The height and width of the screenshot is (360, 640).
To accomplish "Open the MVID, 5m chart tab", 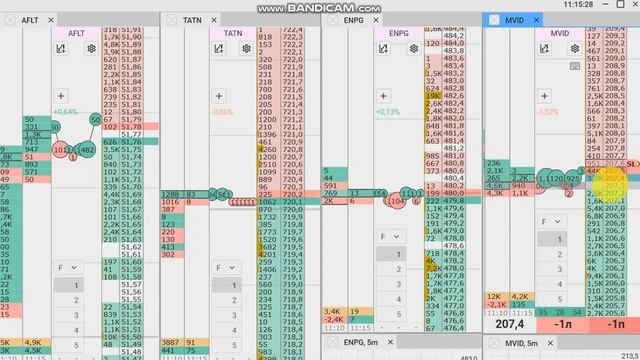I will 521,343.
